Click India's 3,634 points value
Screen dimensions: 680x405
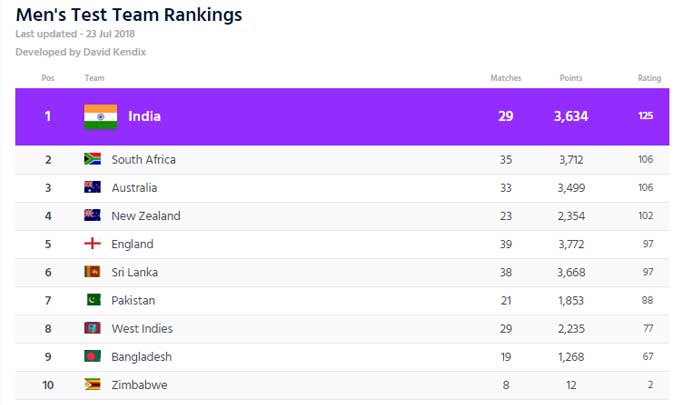pyautogui.click(x=571, y=116)
